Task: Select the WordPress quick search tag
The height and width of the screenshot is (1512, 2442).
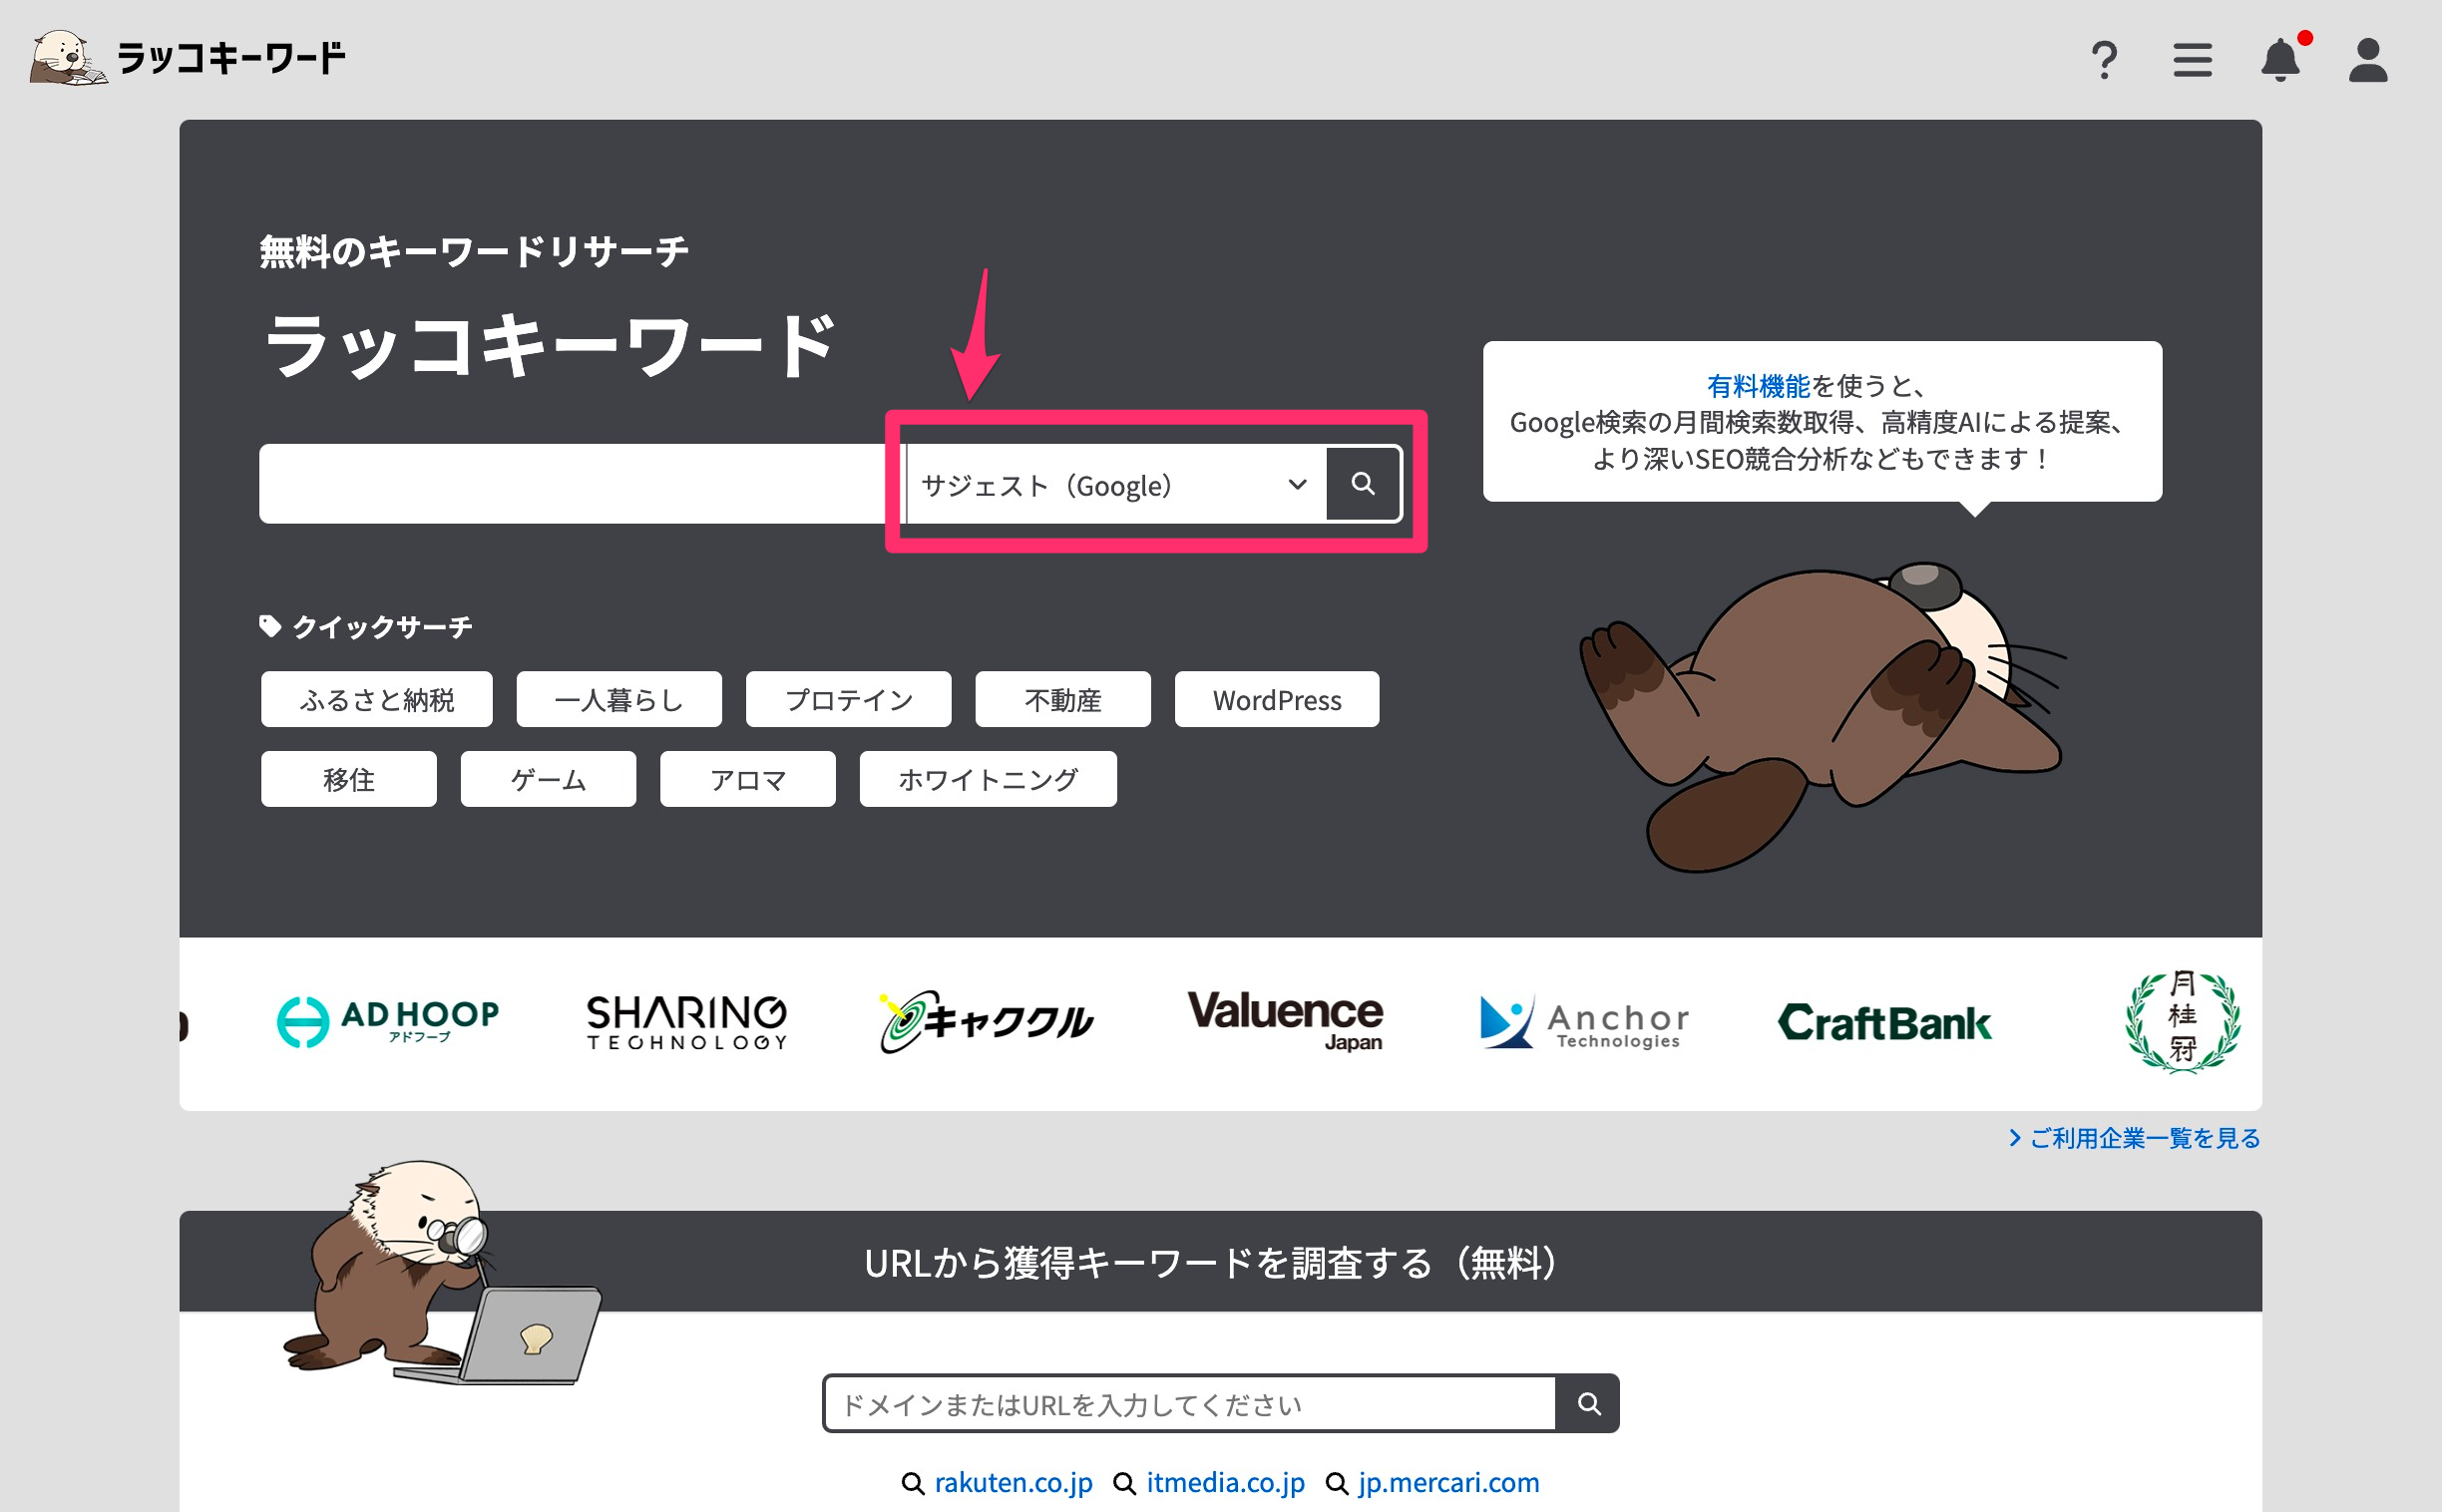Action: click(1277, 699)
